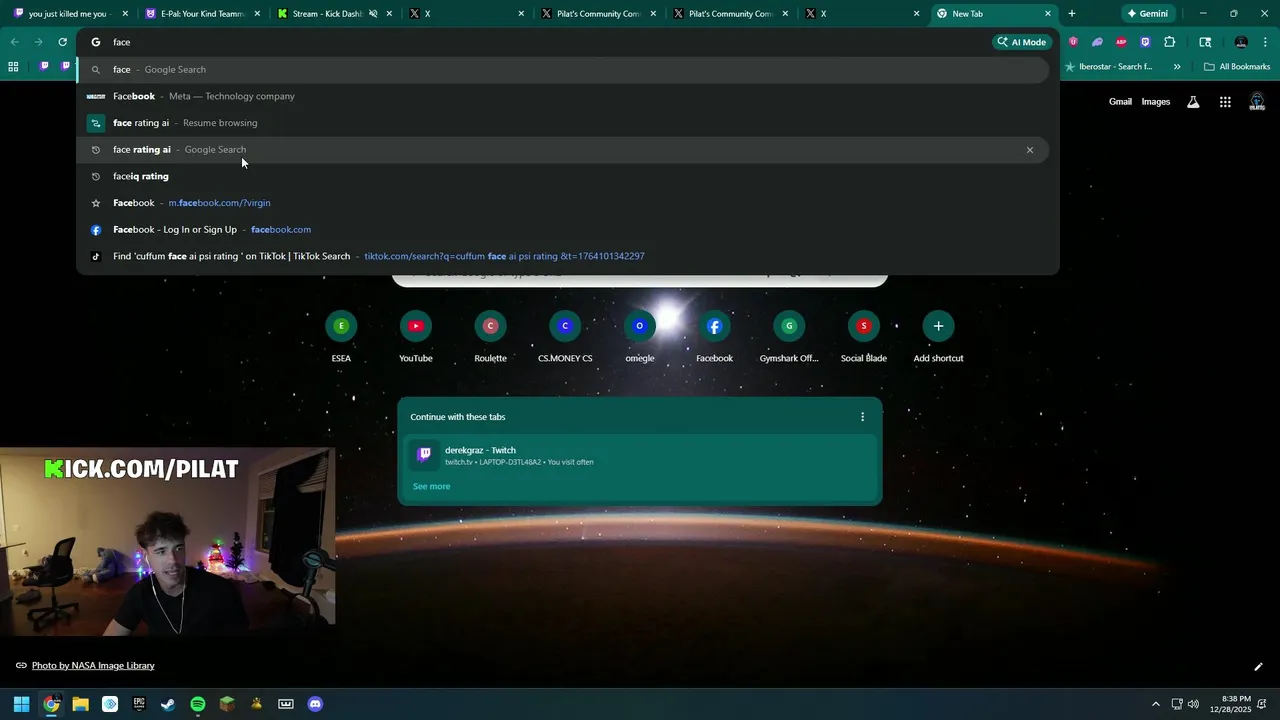Show hidden system tray icons
The width and height of the screenshot is (1280, 720).
pyautogui.click(x=1156, y=704)
